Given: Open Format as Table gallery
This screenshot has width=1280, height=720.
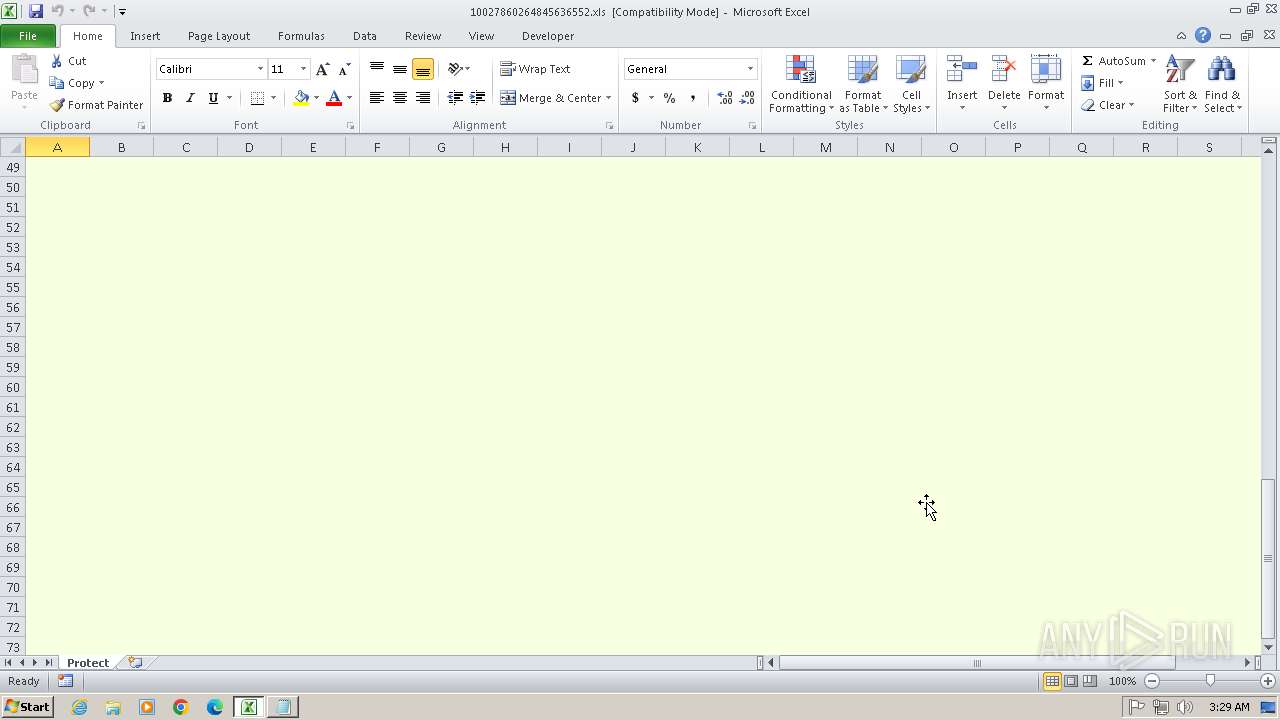Looking at the screenshot, I should [x=863, y=85].
